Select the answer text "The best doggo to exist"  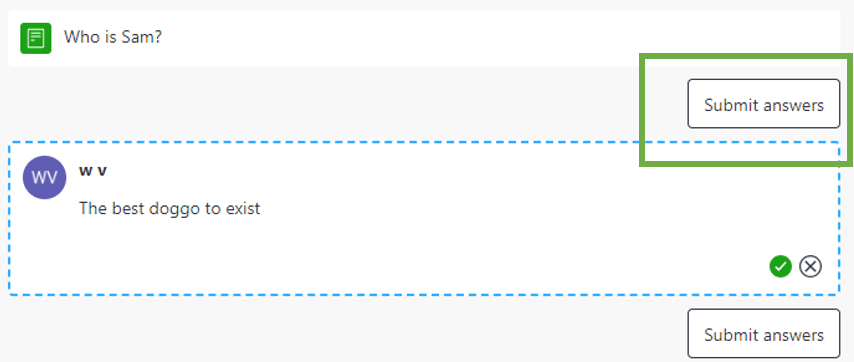(x=169, y=208)
